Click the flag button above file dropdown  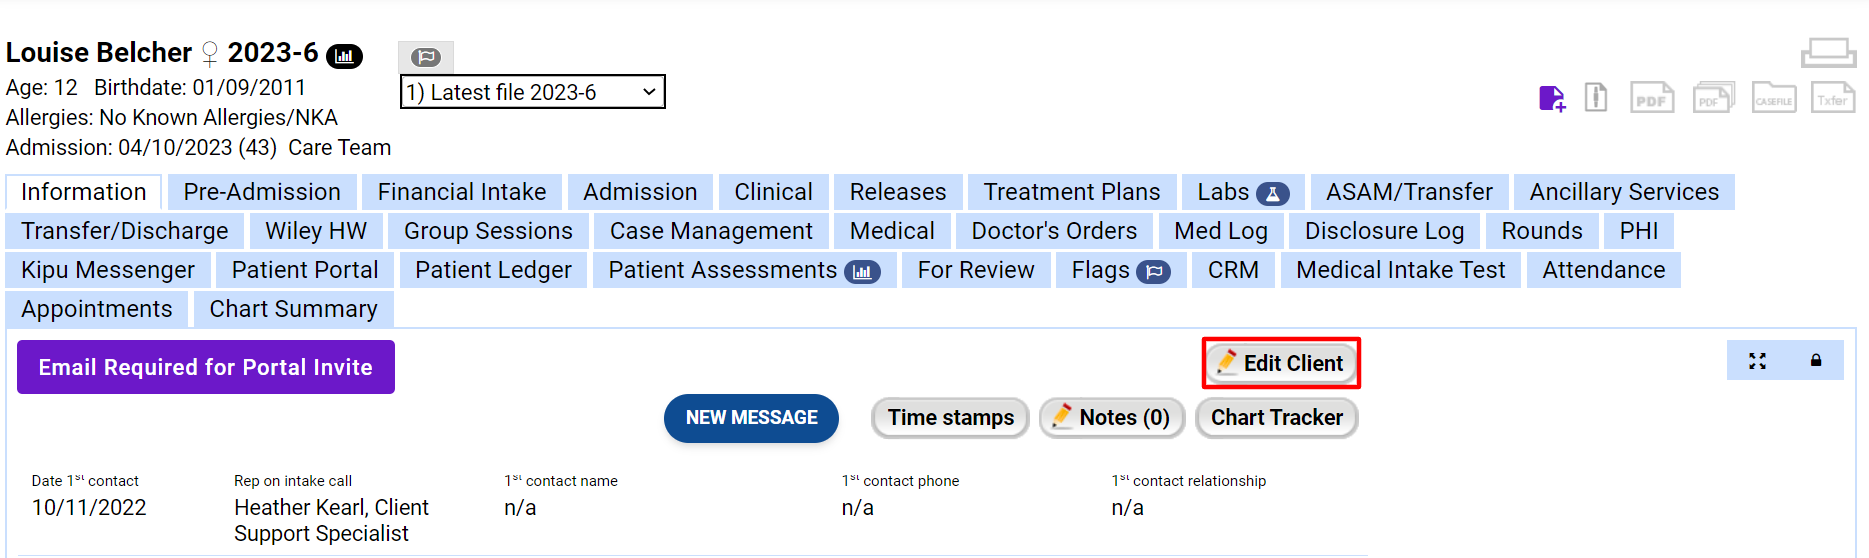[426, 57]
